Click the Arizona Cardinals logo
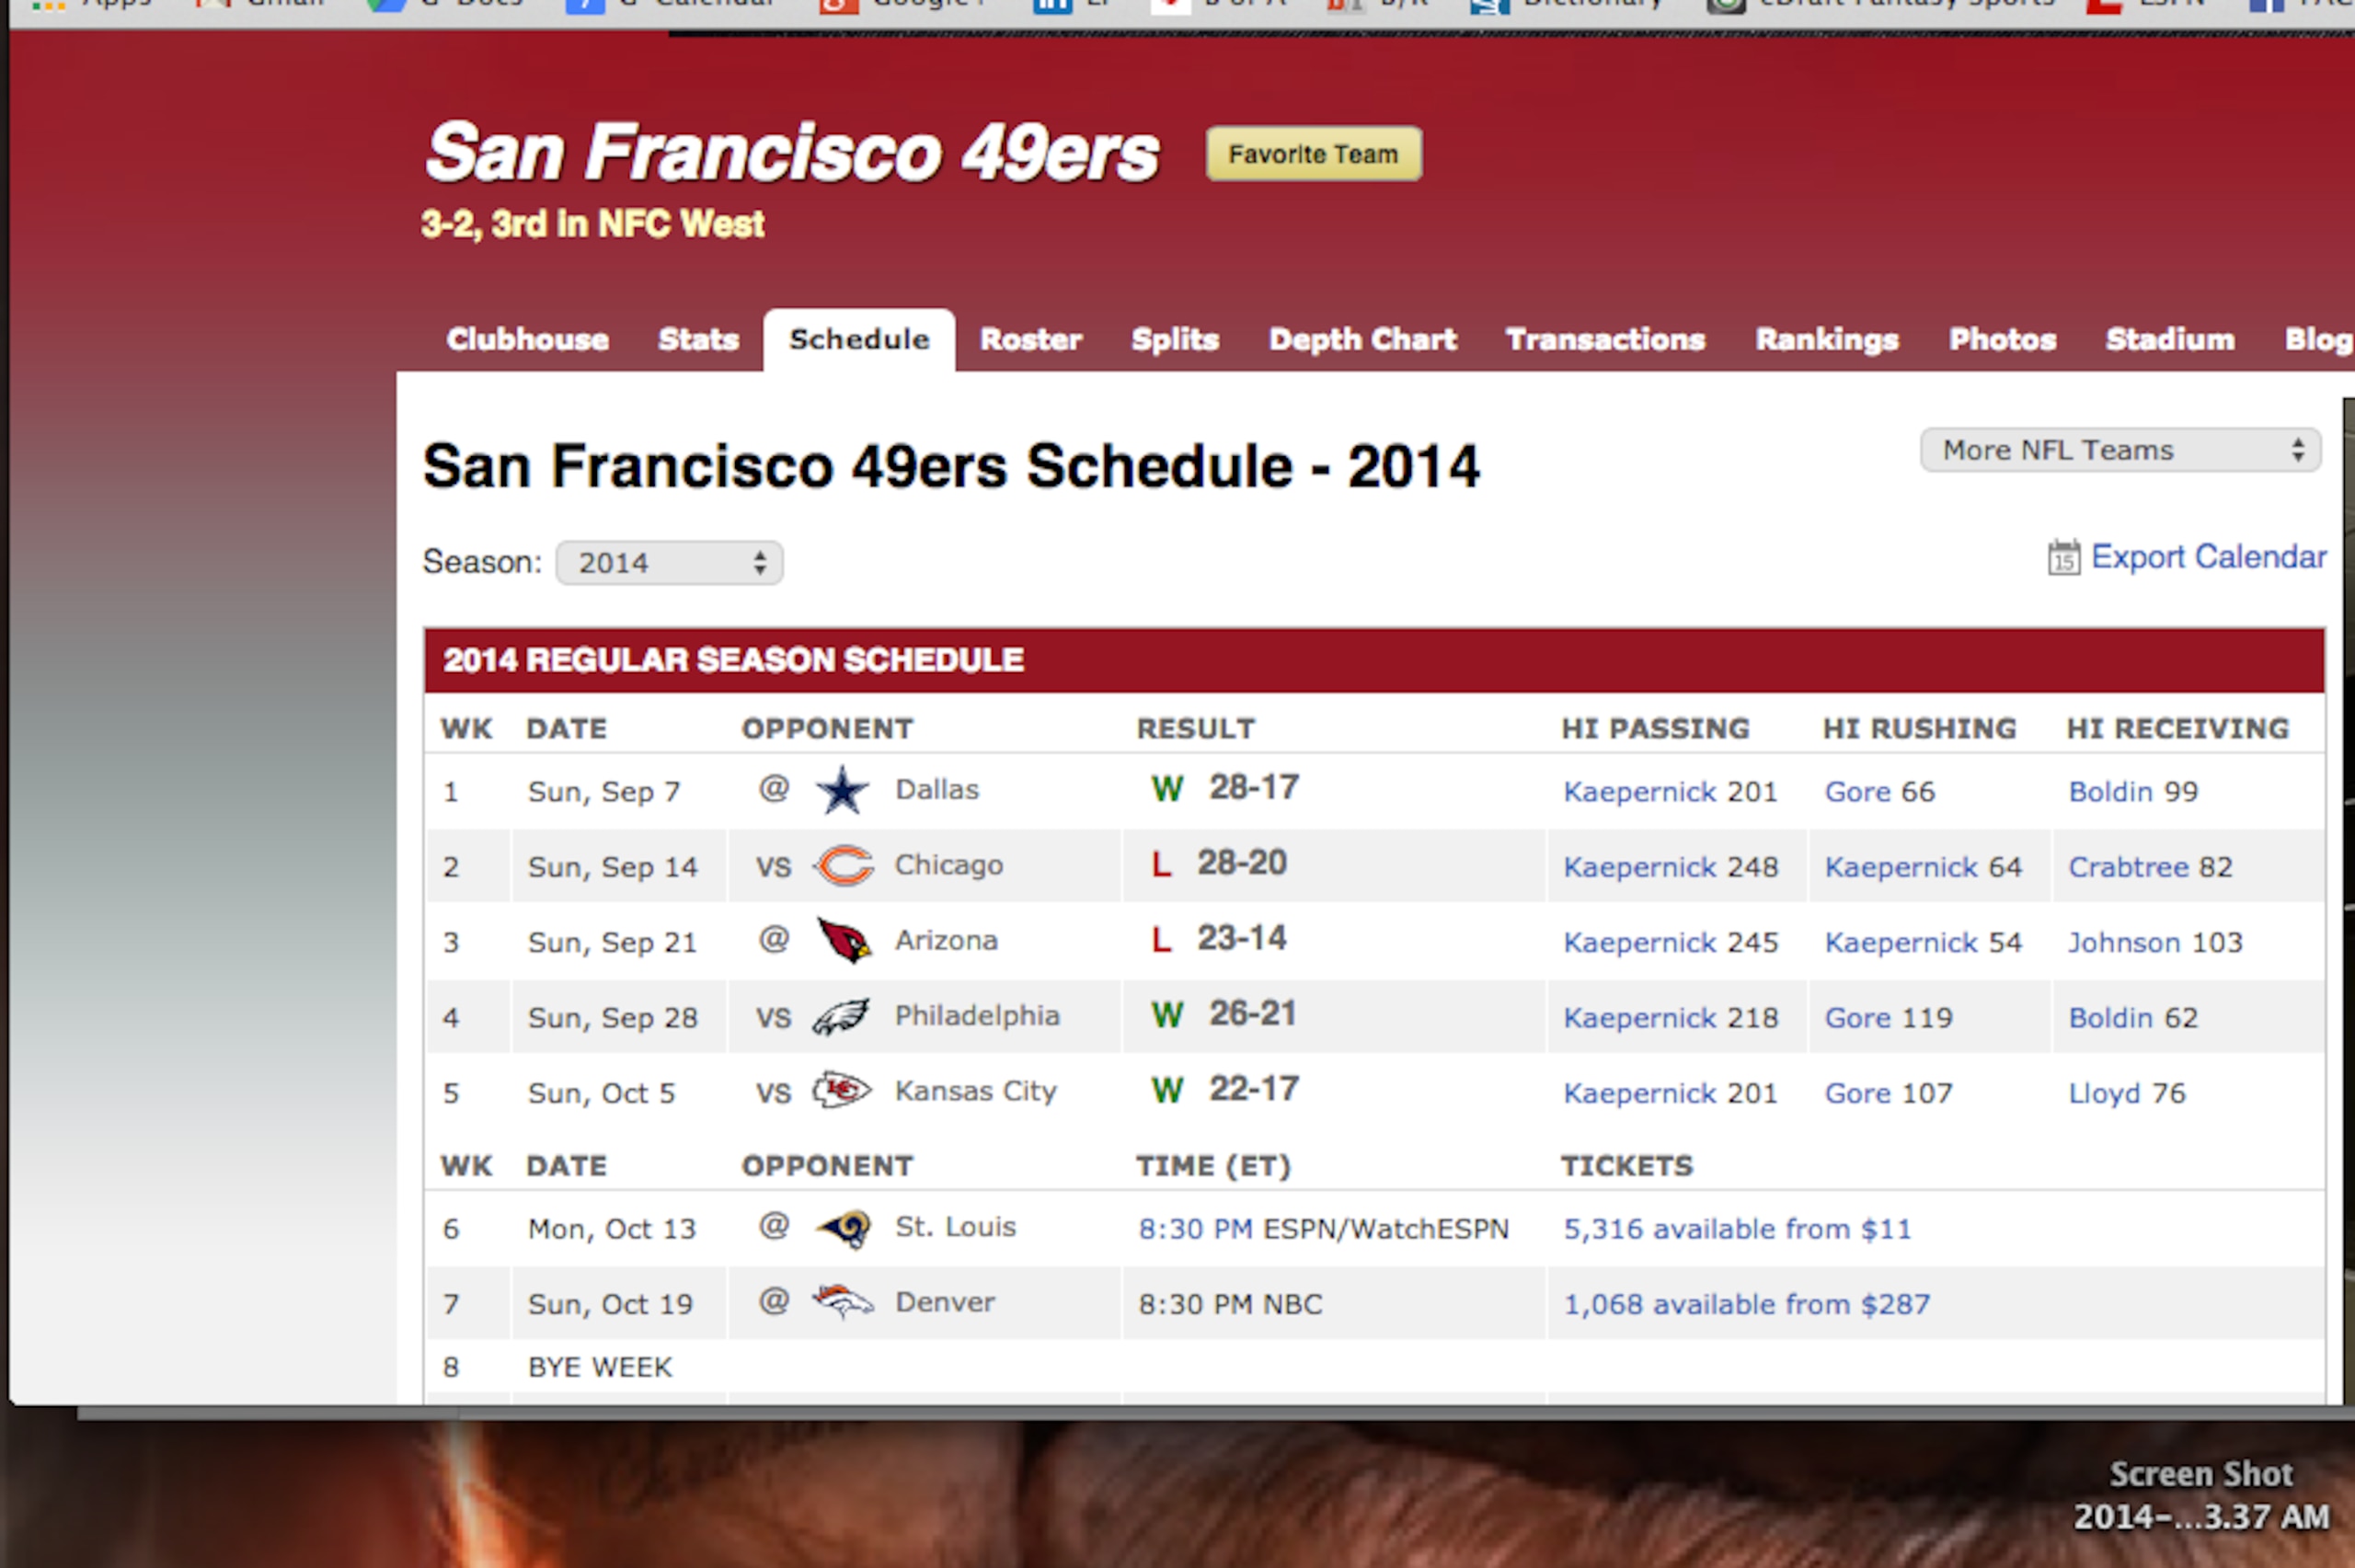 844,940
